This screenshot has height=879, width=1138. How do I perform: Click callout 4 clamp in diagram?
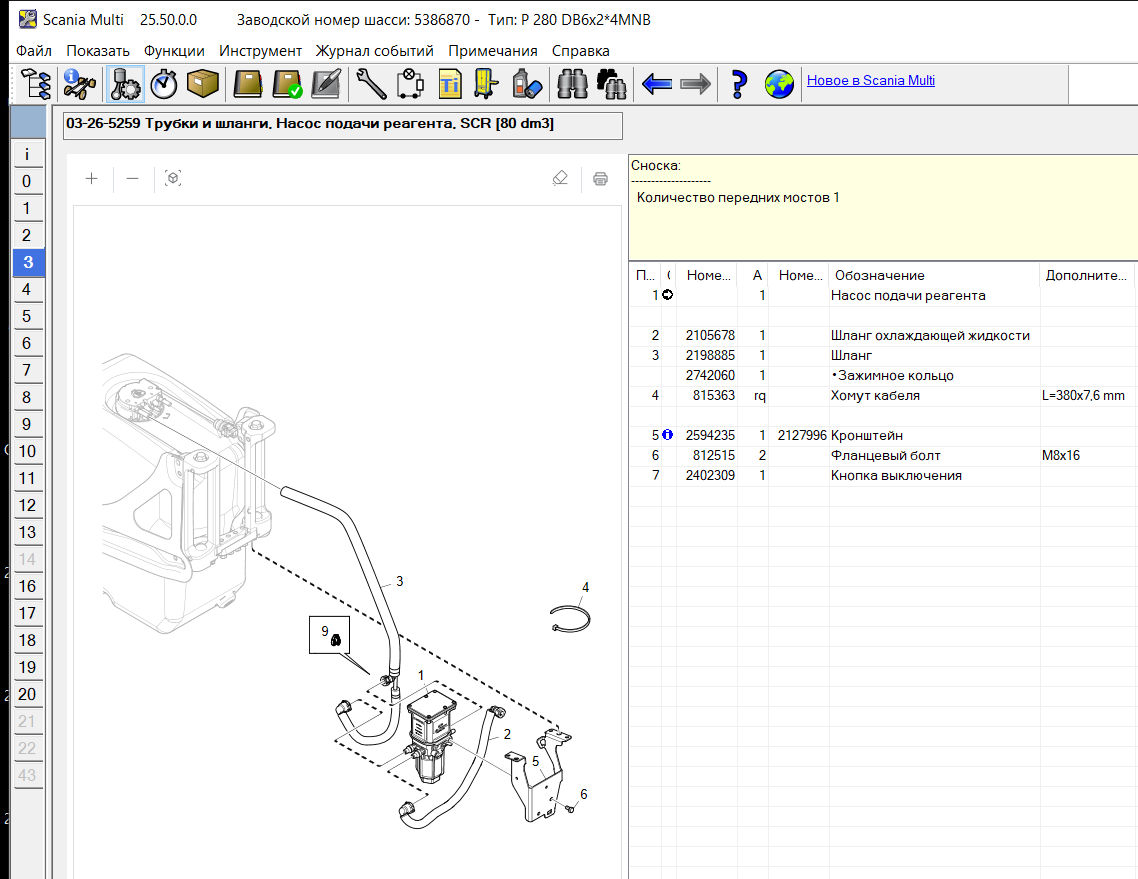(x=585, y=587)
